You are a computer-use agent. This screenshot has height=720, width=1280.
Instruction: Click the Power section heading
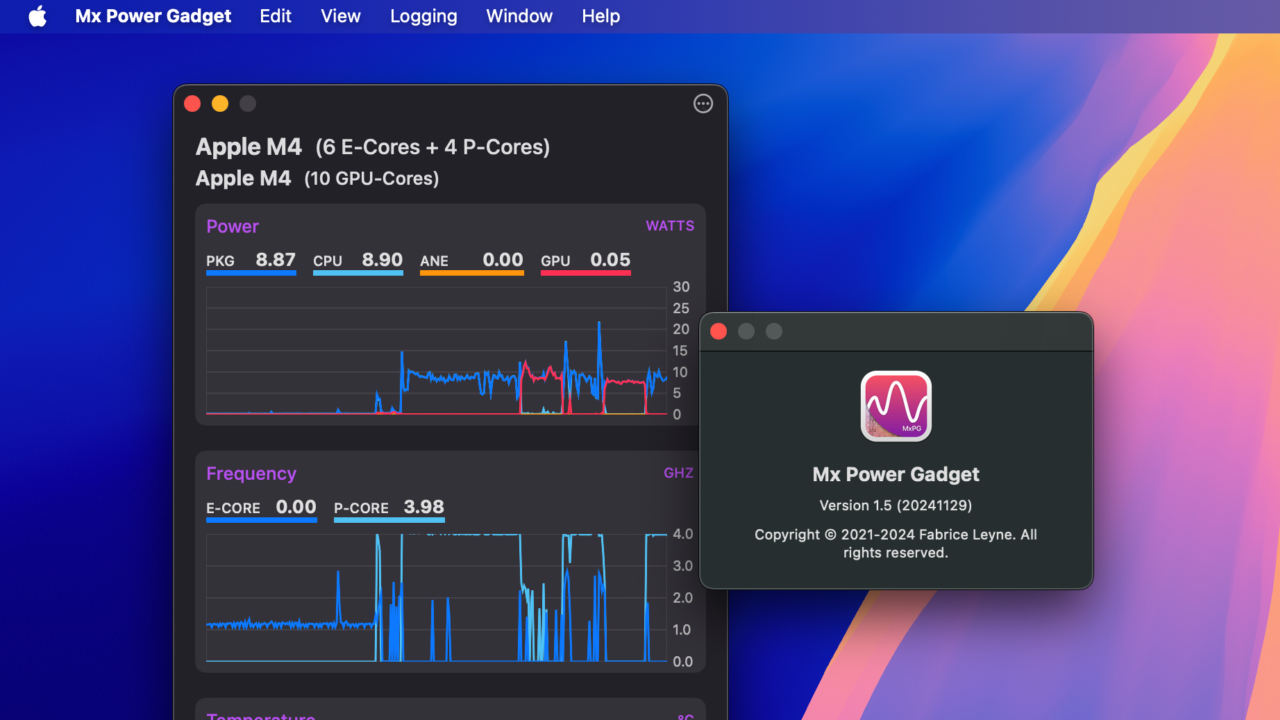point(232,227)
